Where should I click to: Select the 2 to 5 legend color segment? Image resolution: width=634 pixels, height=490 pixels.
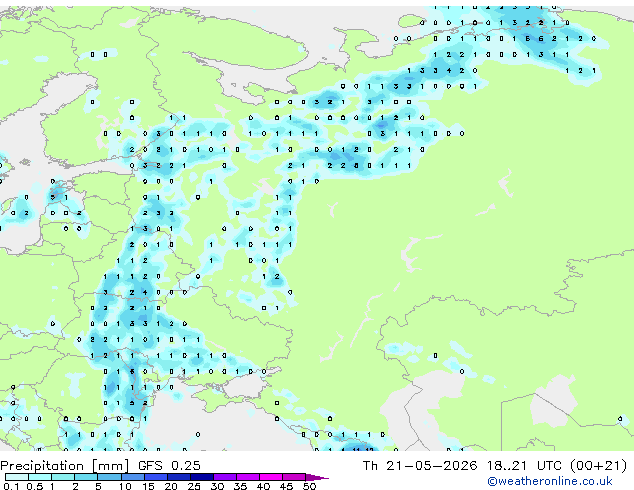(86, 477)
